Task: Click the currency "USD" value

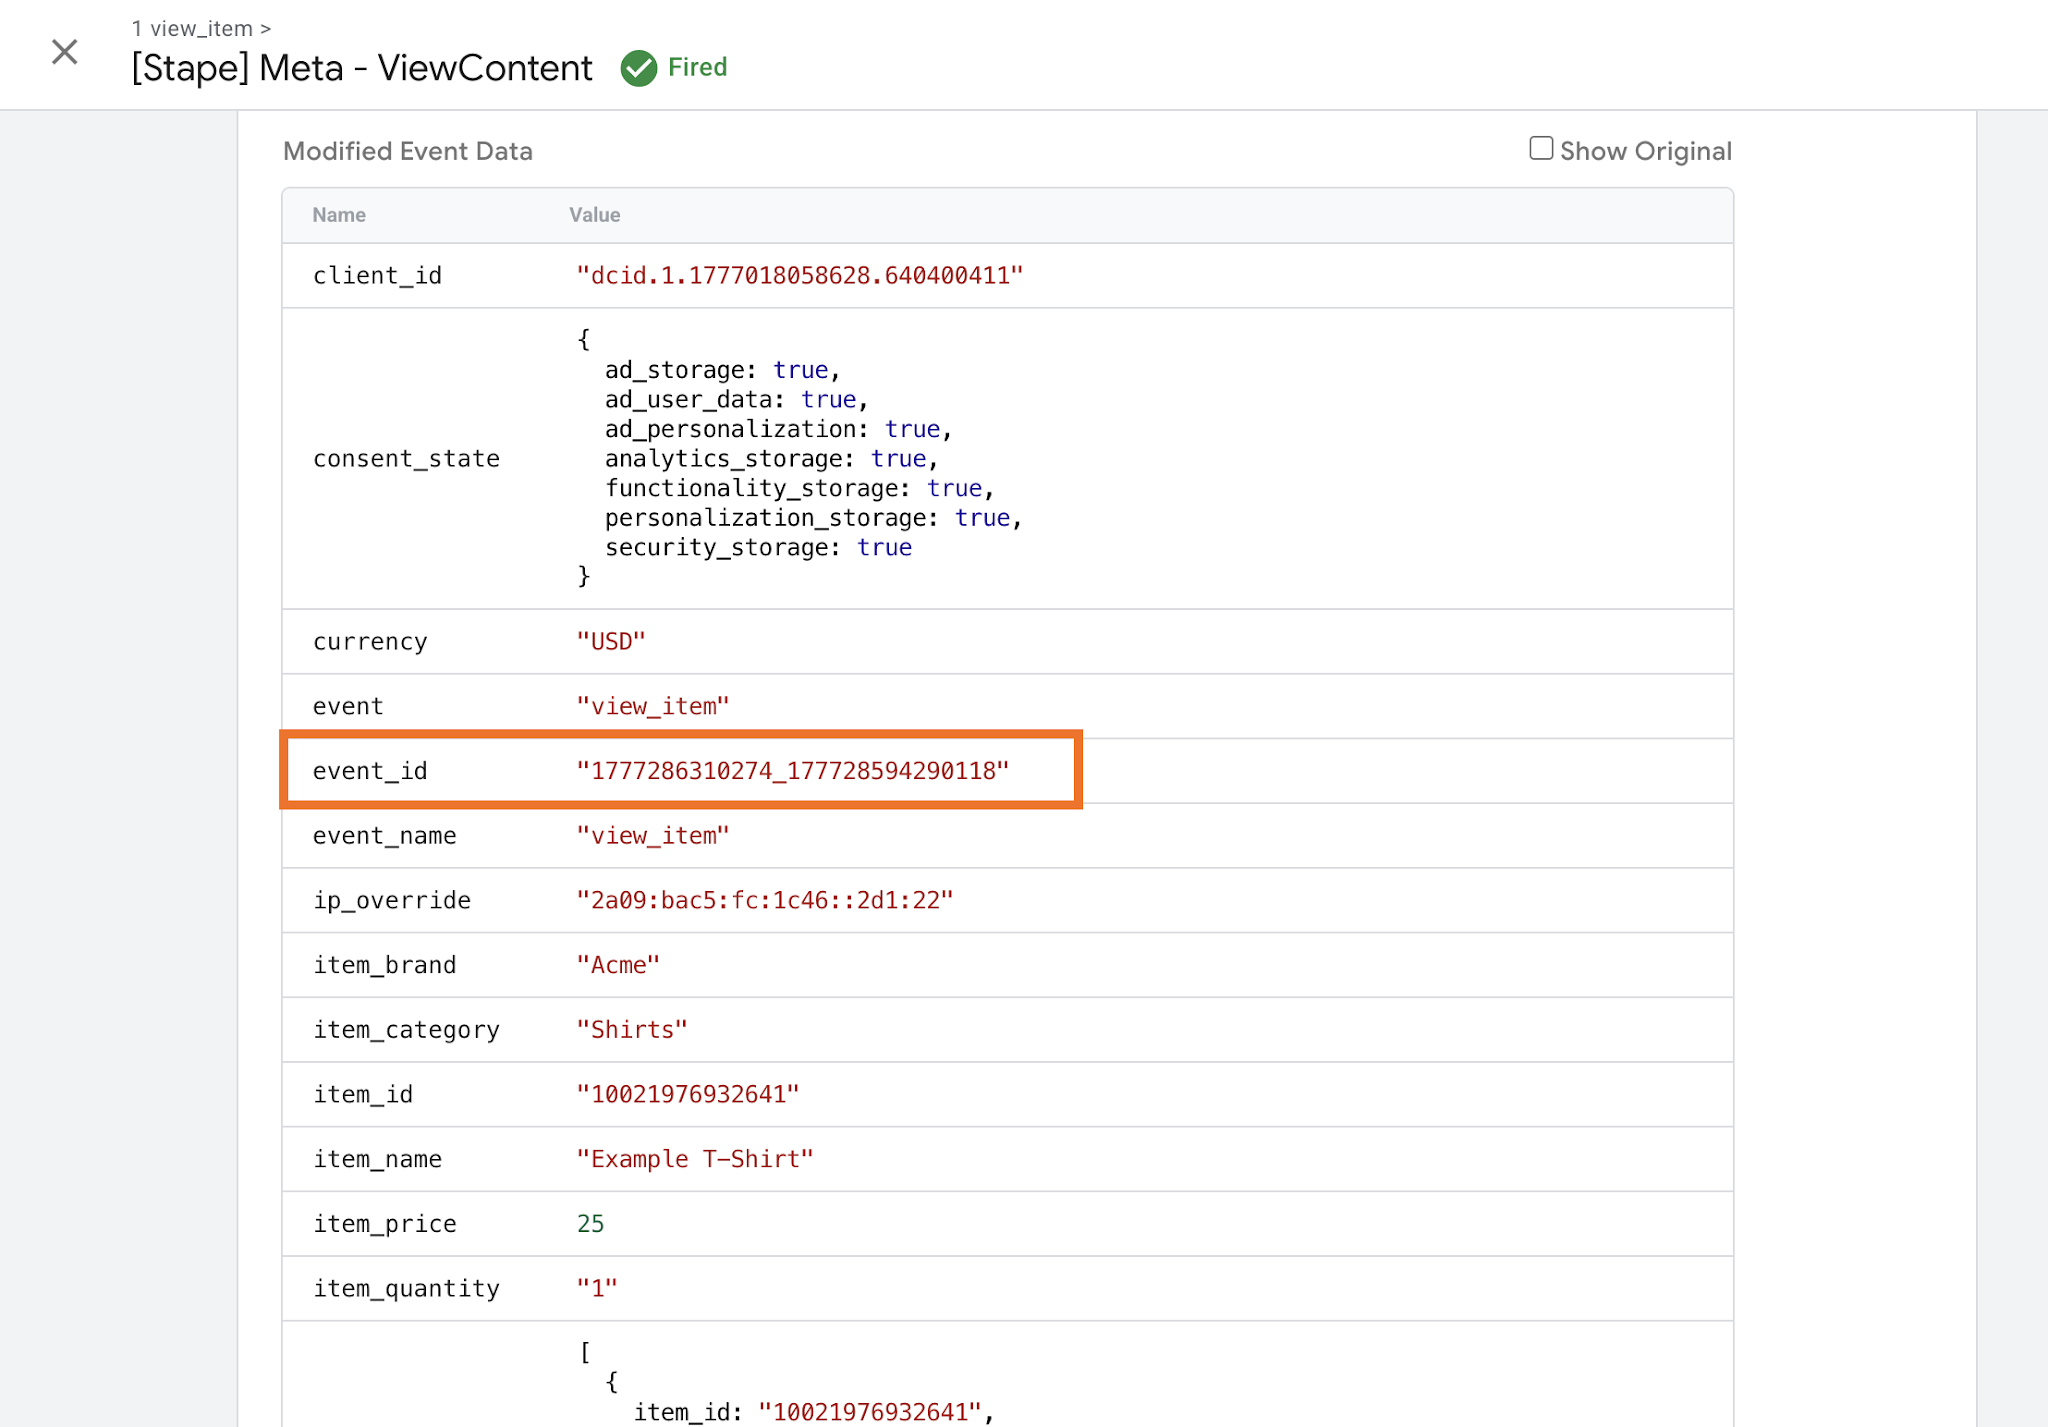Action: [611, 642]
